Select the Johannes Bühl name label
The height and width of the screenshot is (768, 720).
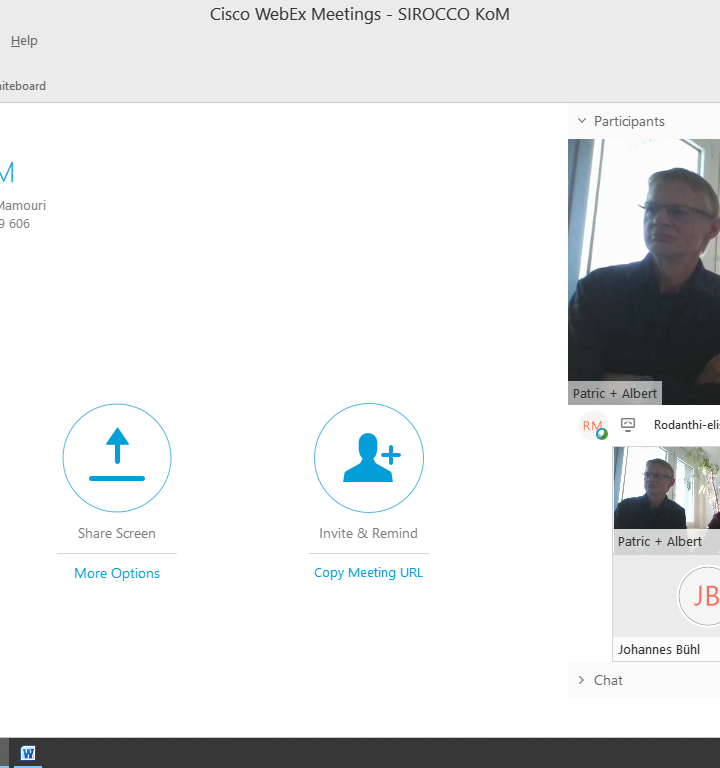click(x=658, y=649)
